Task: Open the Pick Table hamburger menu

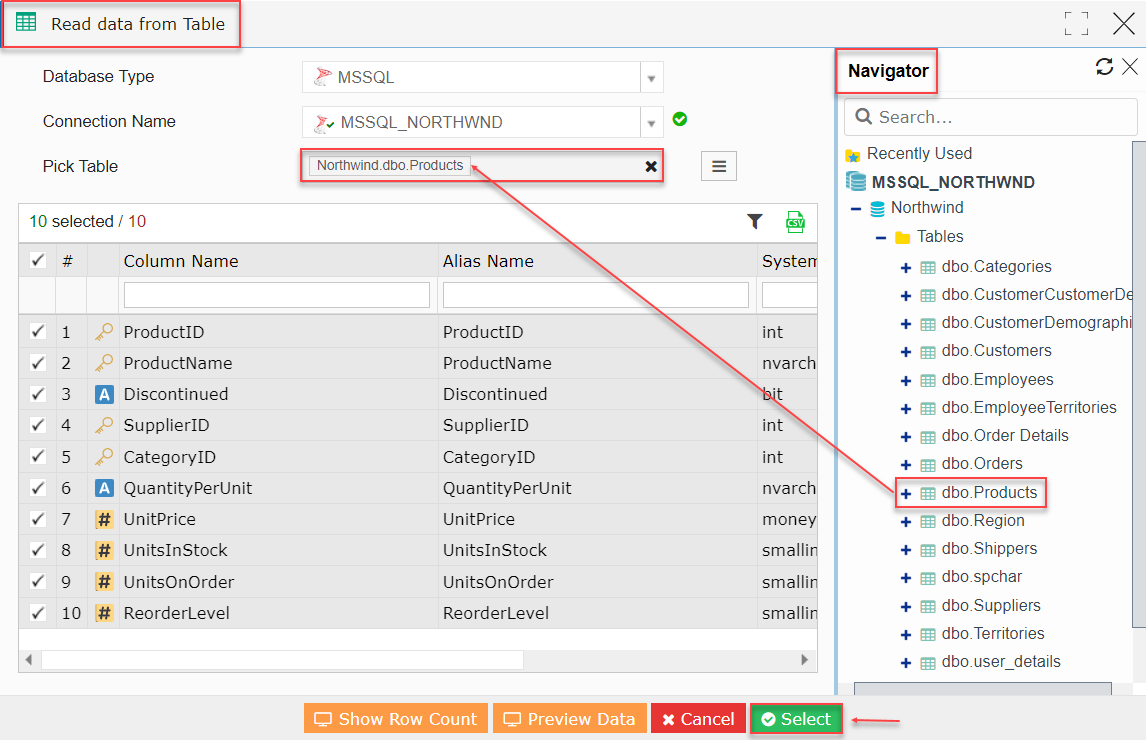Action: 718,166
